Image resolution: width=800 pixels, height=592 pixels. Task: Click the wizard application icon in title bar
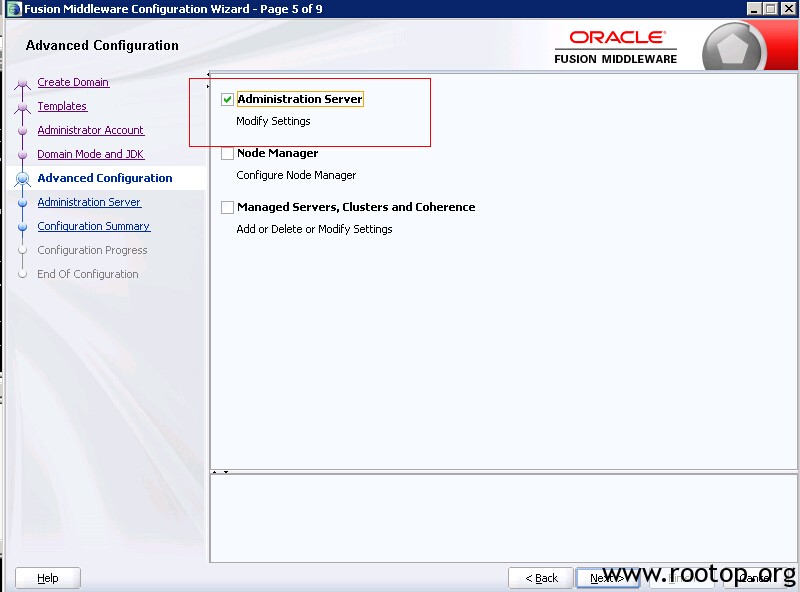(x=14, y=9)
